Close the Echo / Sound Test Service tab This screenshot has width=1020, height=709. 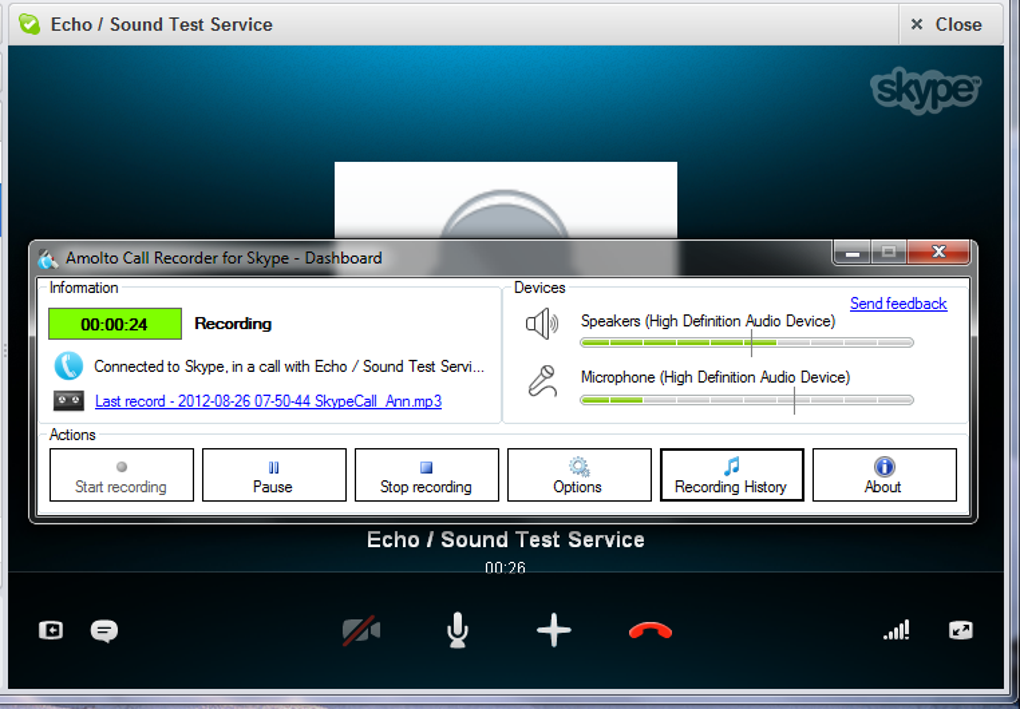pyautogui.click(x=948, y=24)
